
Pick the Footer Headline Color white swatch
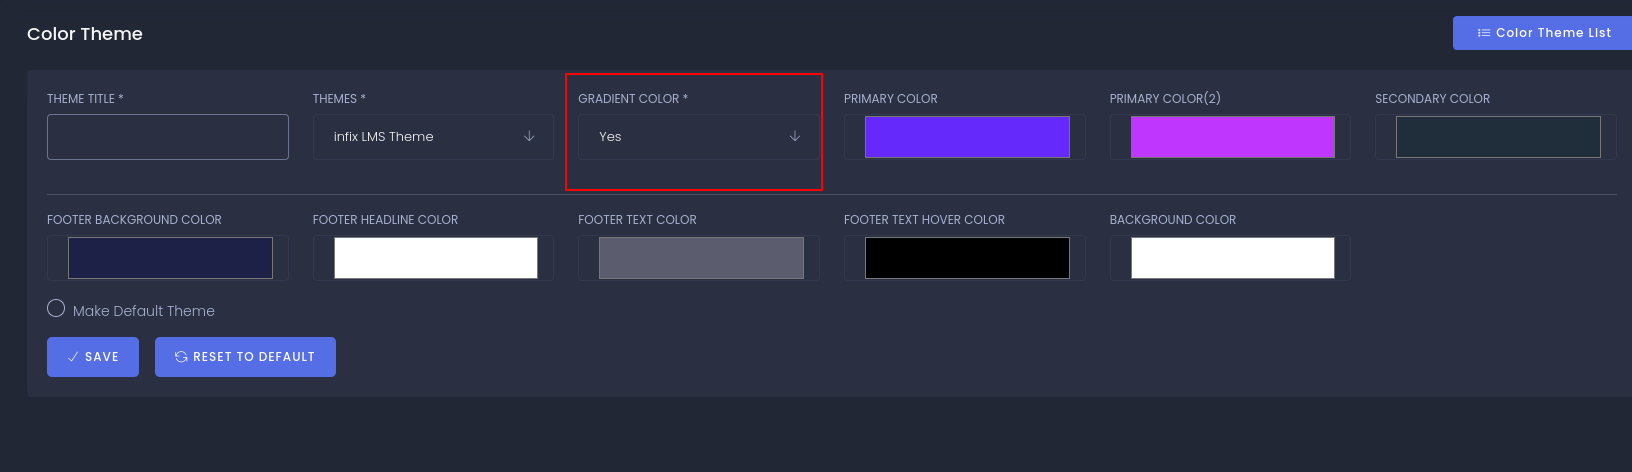(x=436, y=258)
